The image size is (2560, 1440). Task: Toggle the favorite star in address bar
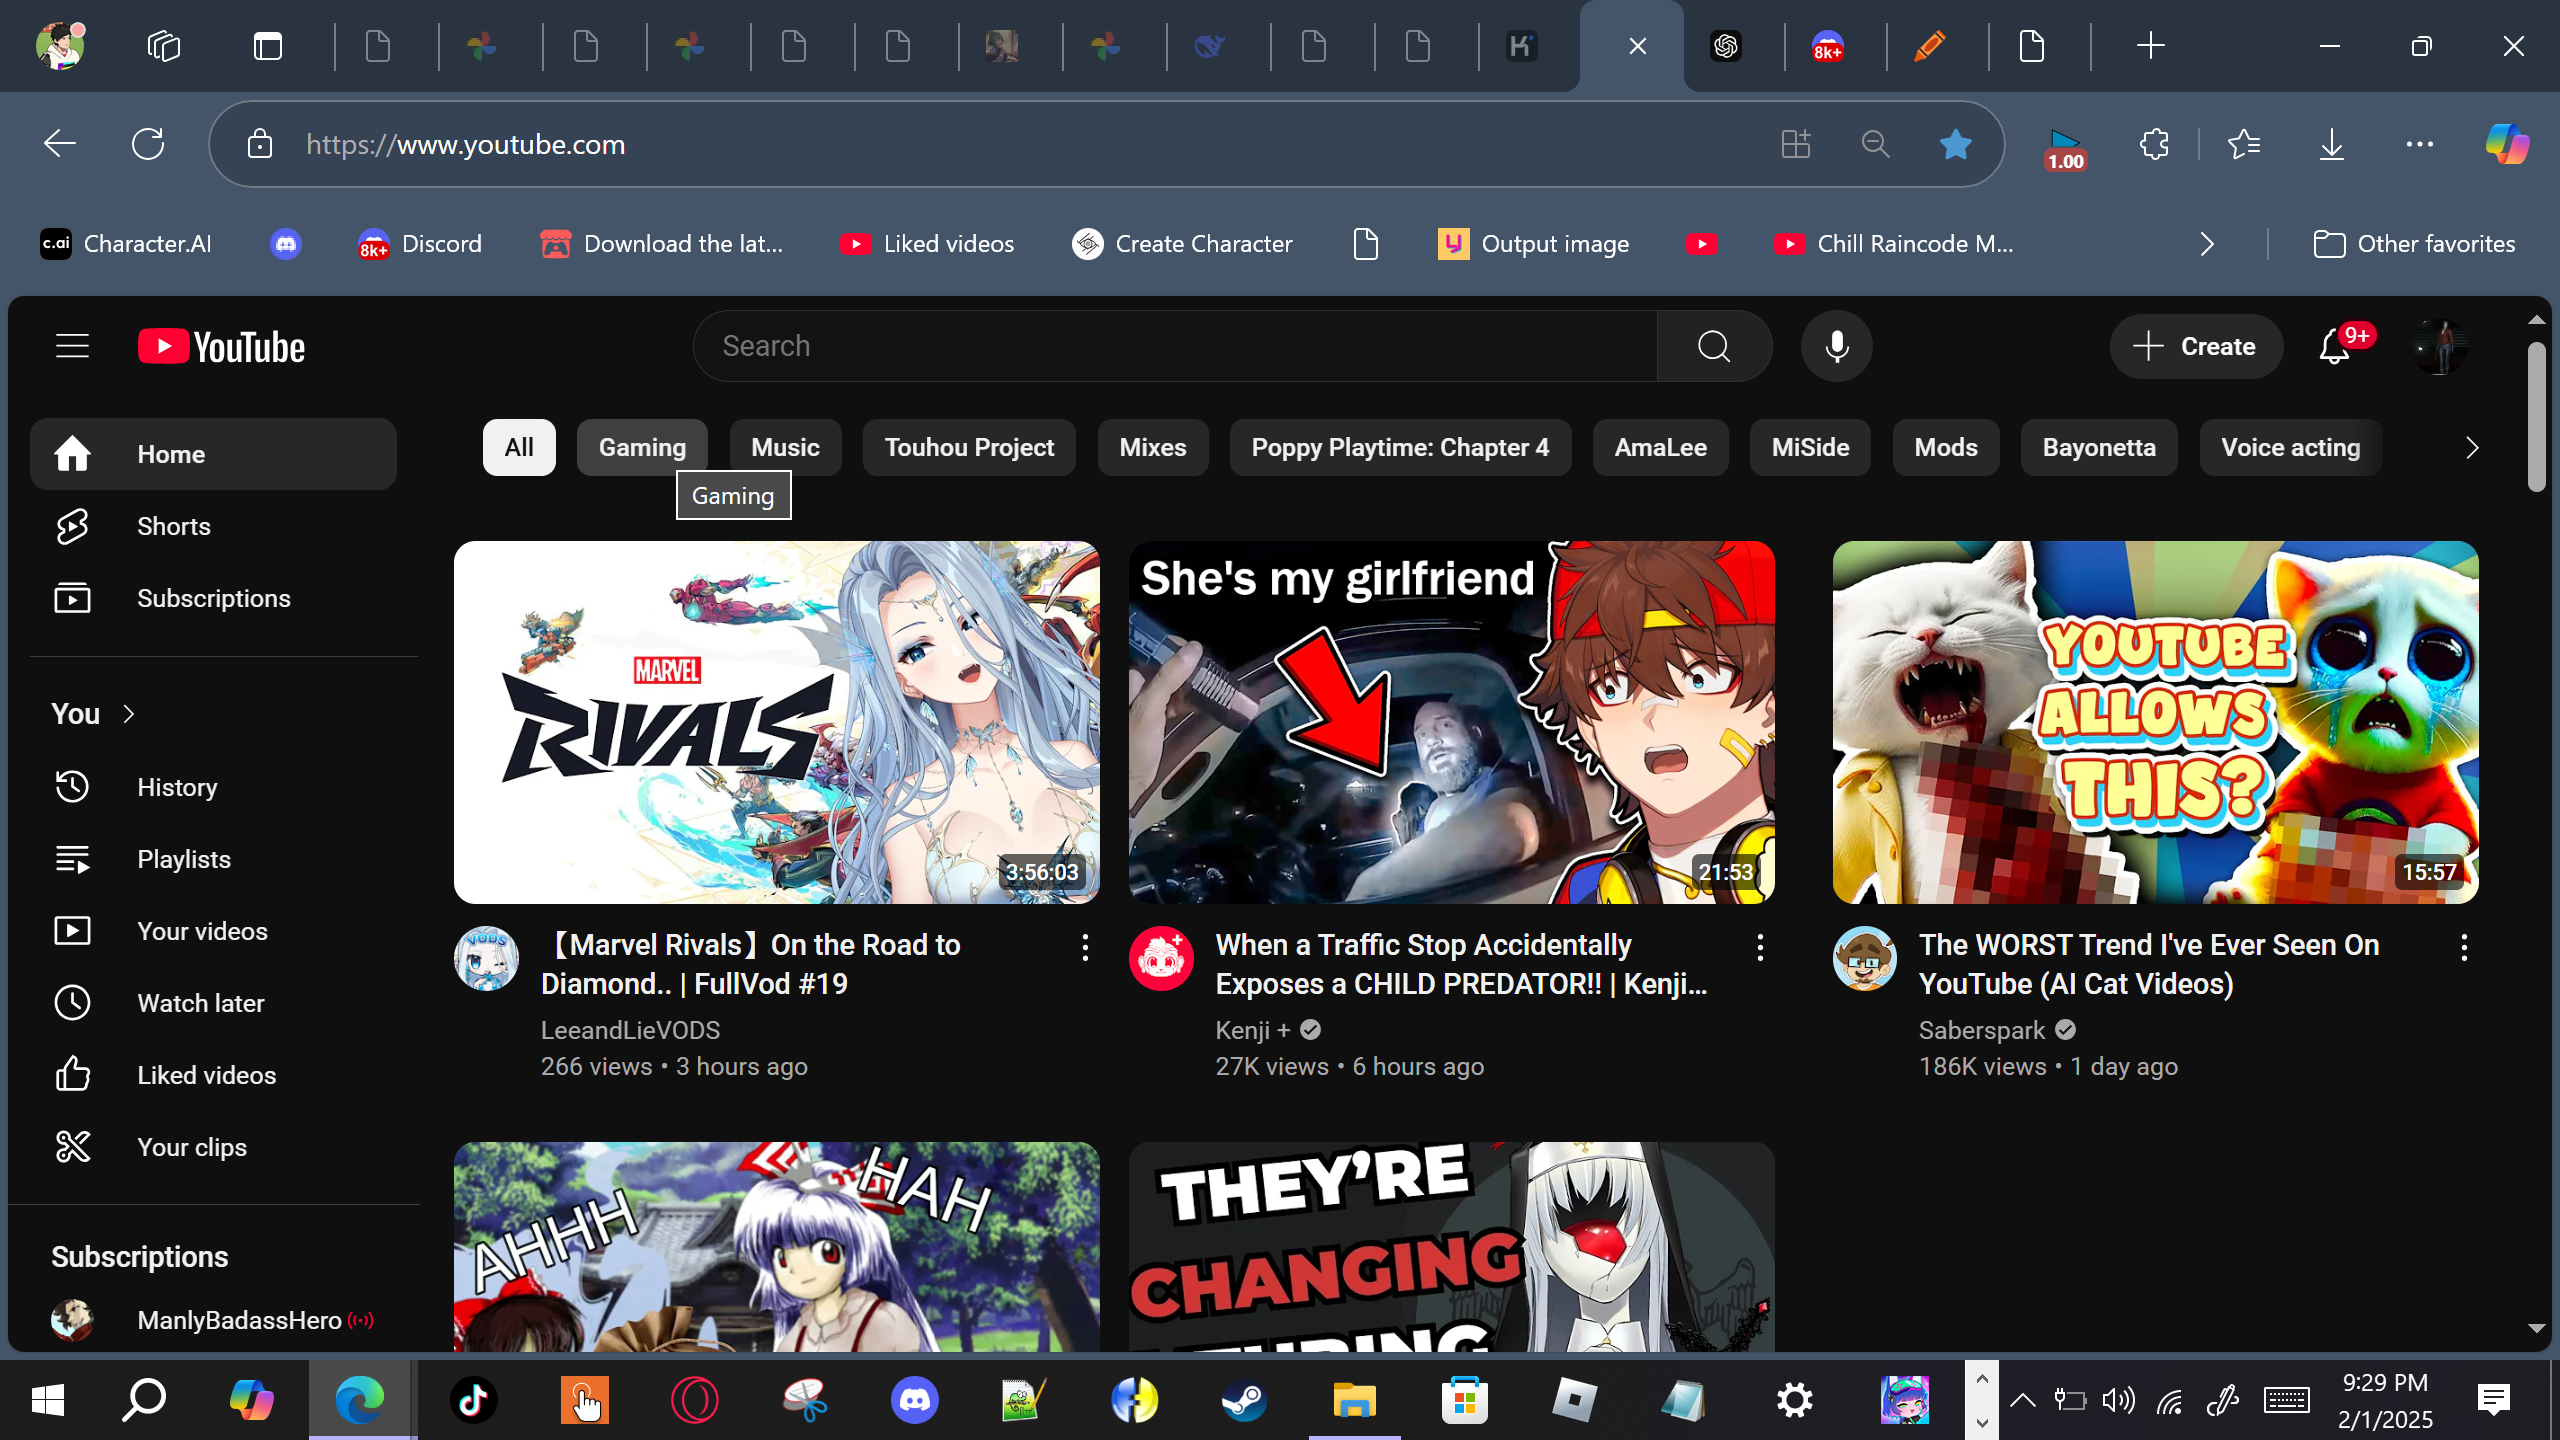[x=1955, y=145]
